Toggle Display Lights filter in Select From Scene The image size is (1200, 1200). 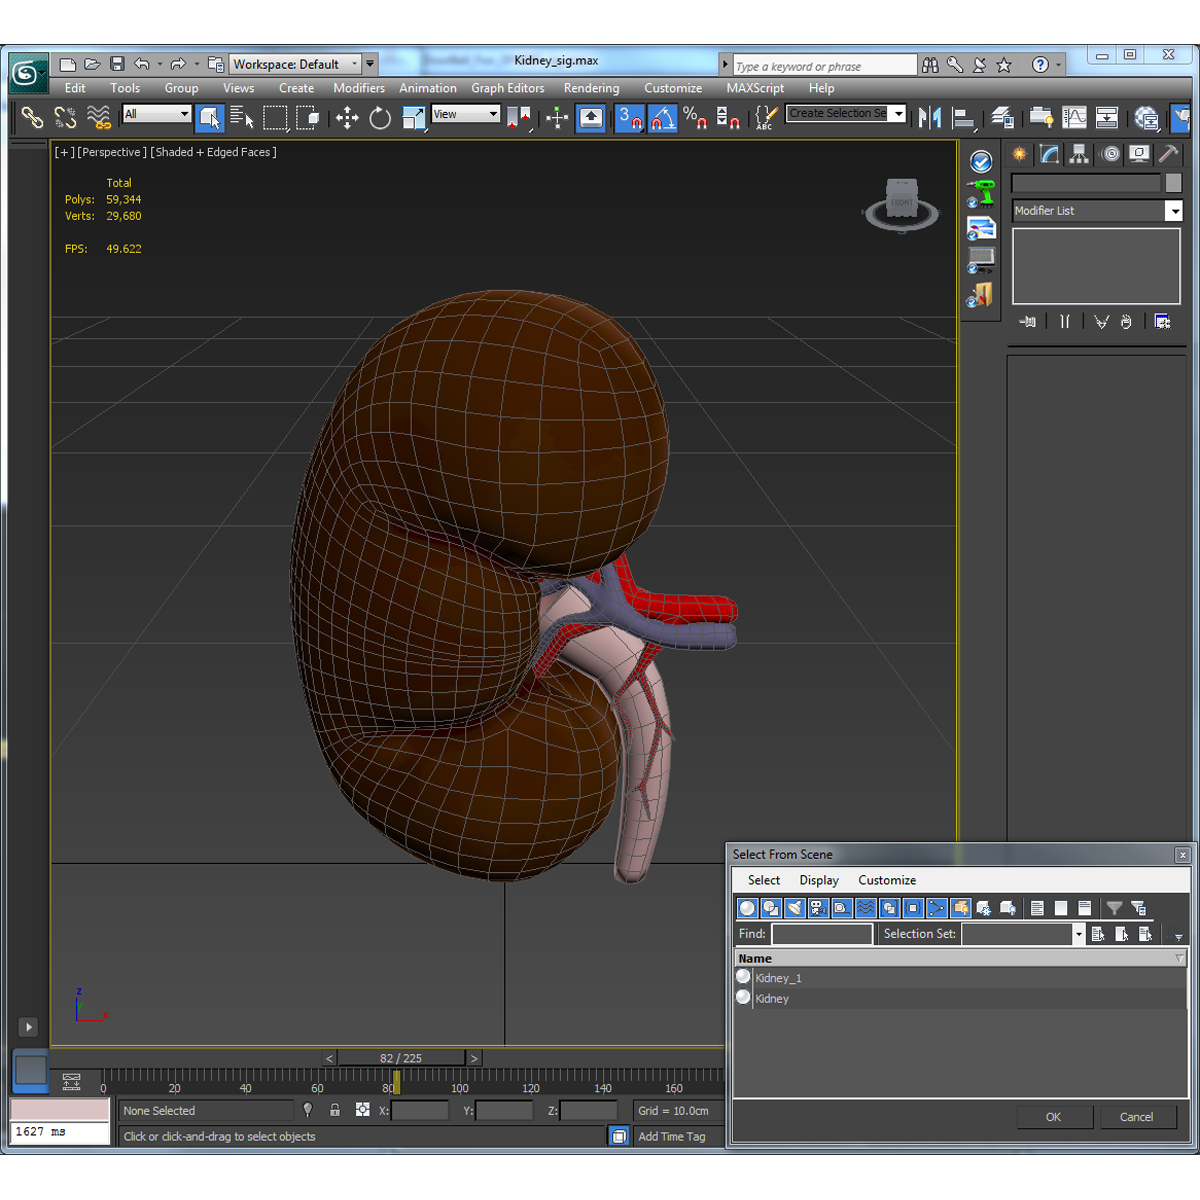click(x=793, y=908)
